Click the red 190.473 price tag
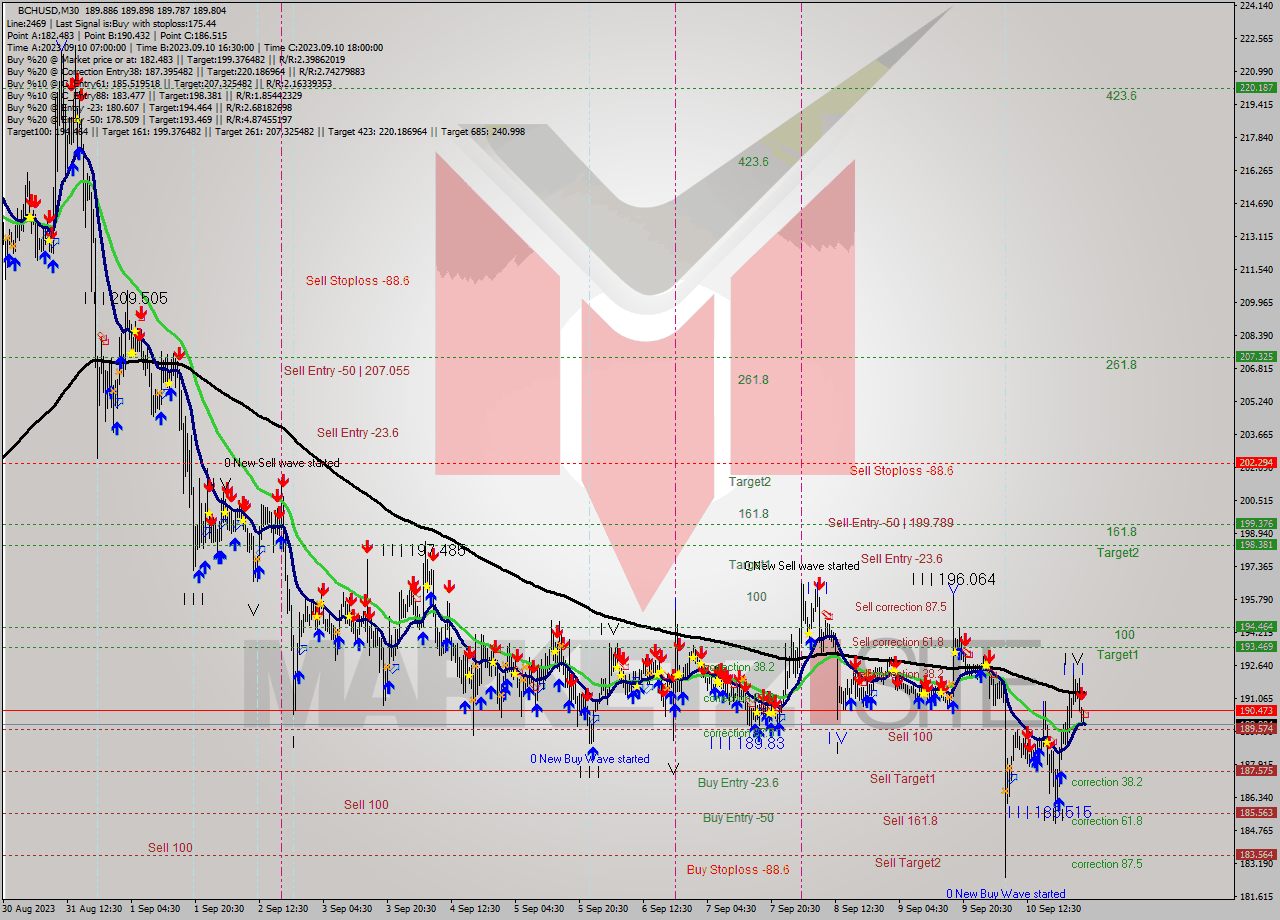The width and height of the screenshot is (1280, 920). point(1256,711)
